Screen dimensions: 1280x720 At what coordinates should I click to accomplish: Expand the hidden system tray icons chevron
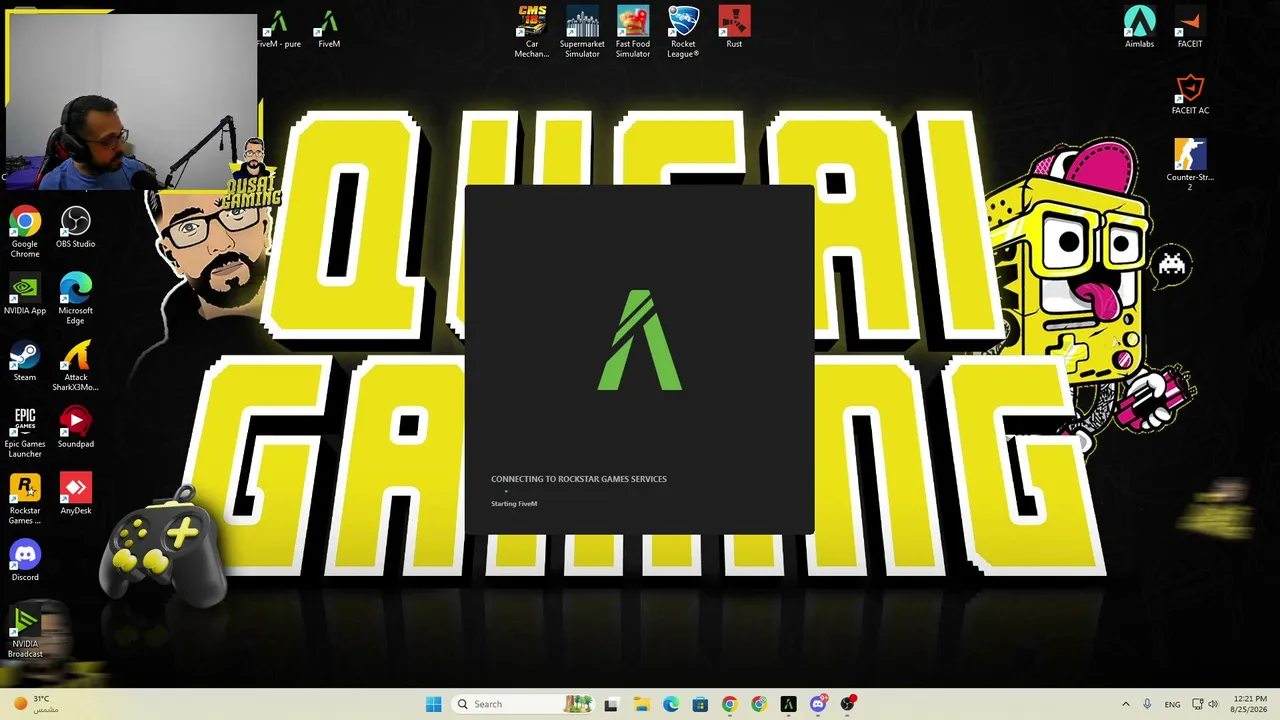point(1126,704)
